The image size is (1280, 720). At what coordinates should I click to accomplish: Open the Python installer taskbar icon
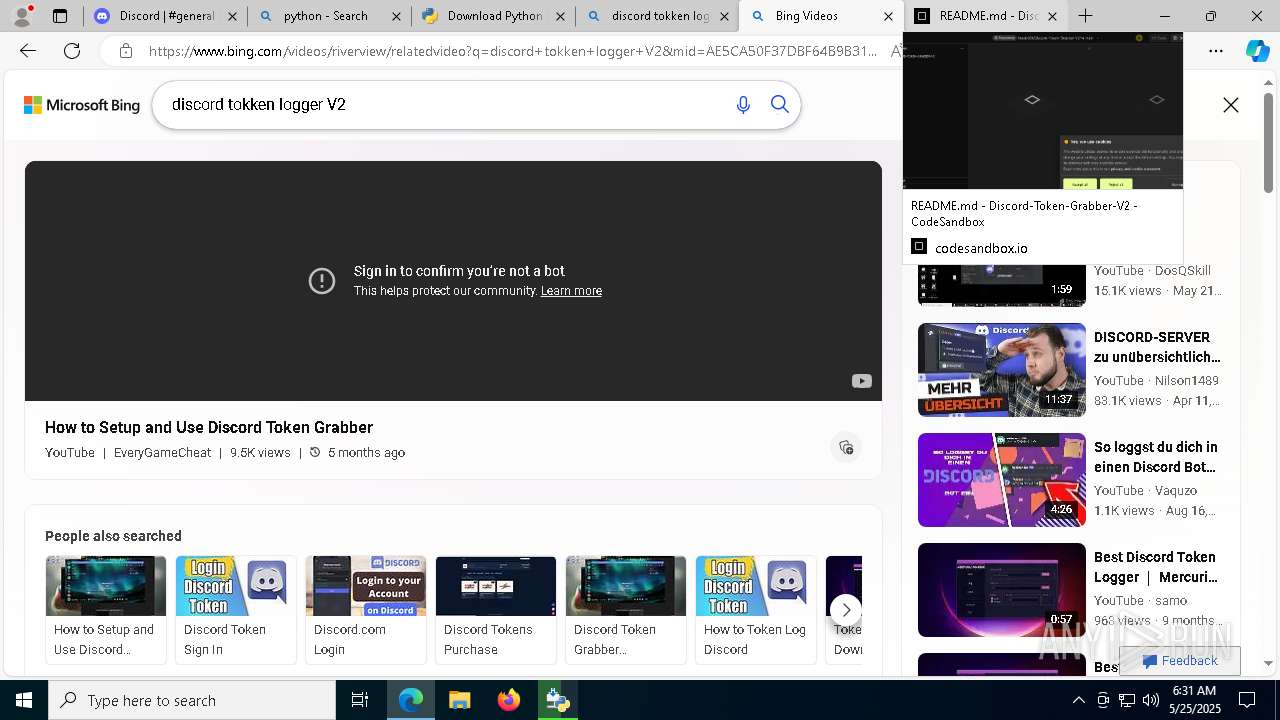tap(558, 700)
